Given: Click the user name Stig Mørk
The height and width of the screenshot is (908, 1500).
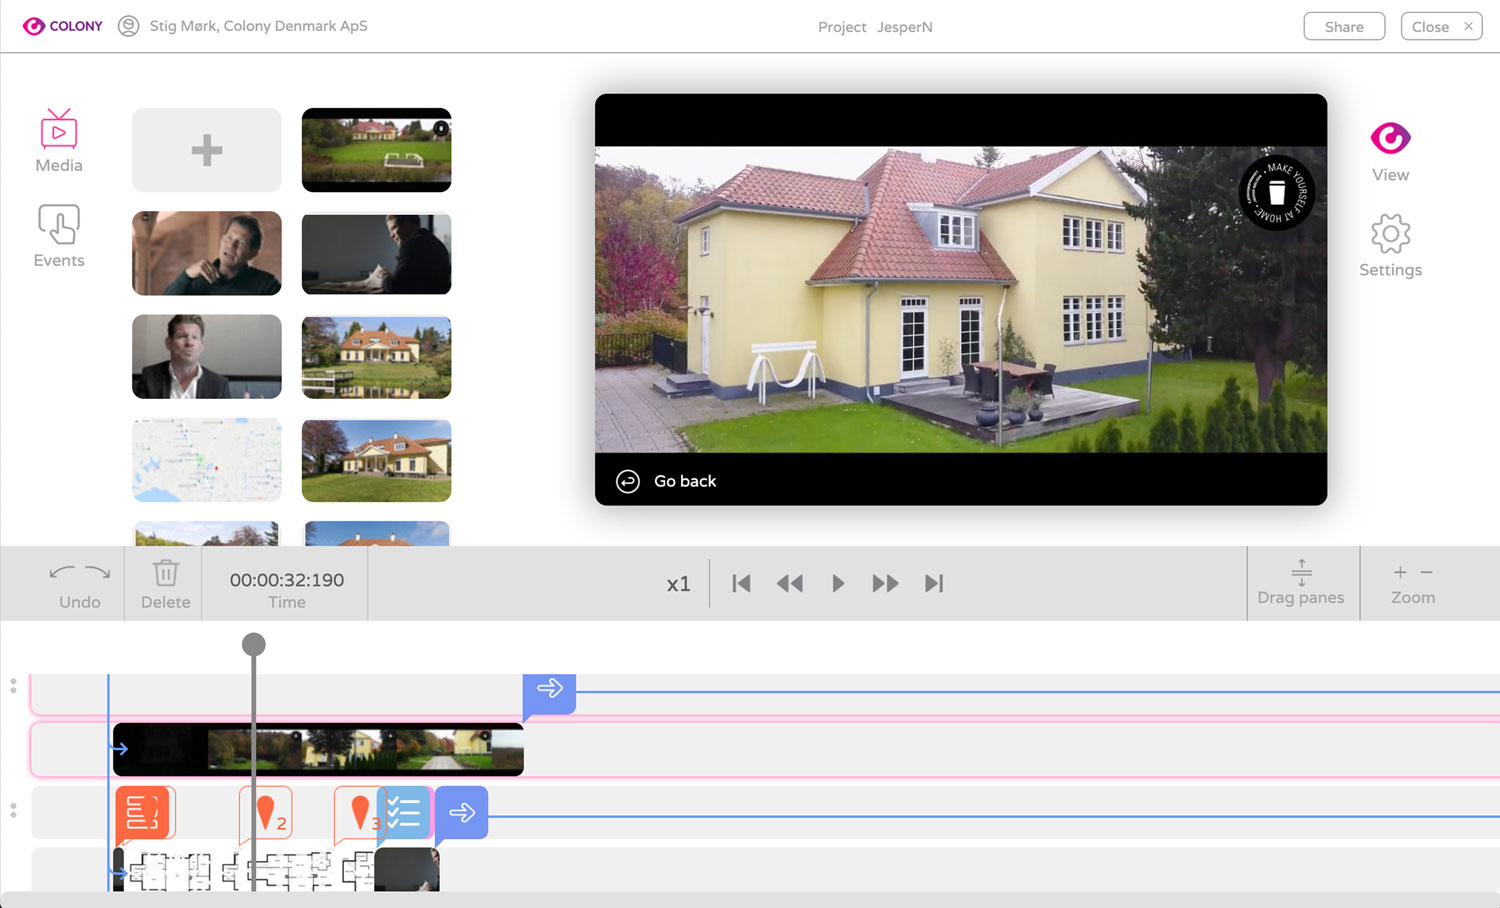Looking at the screenshot, I should [x=183, y=26].
